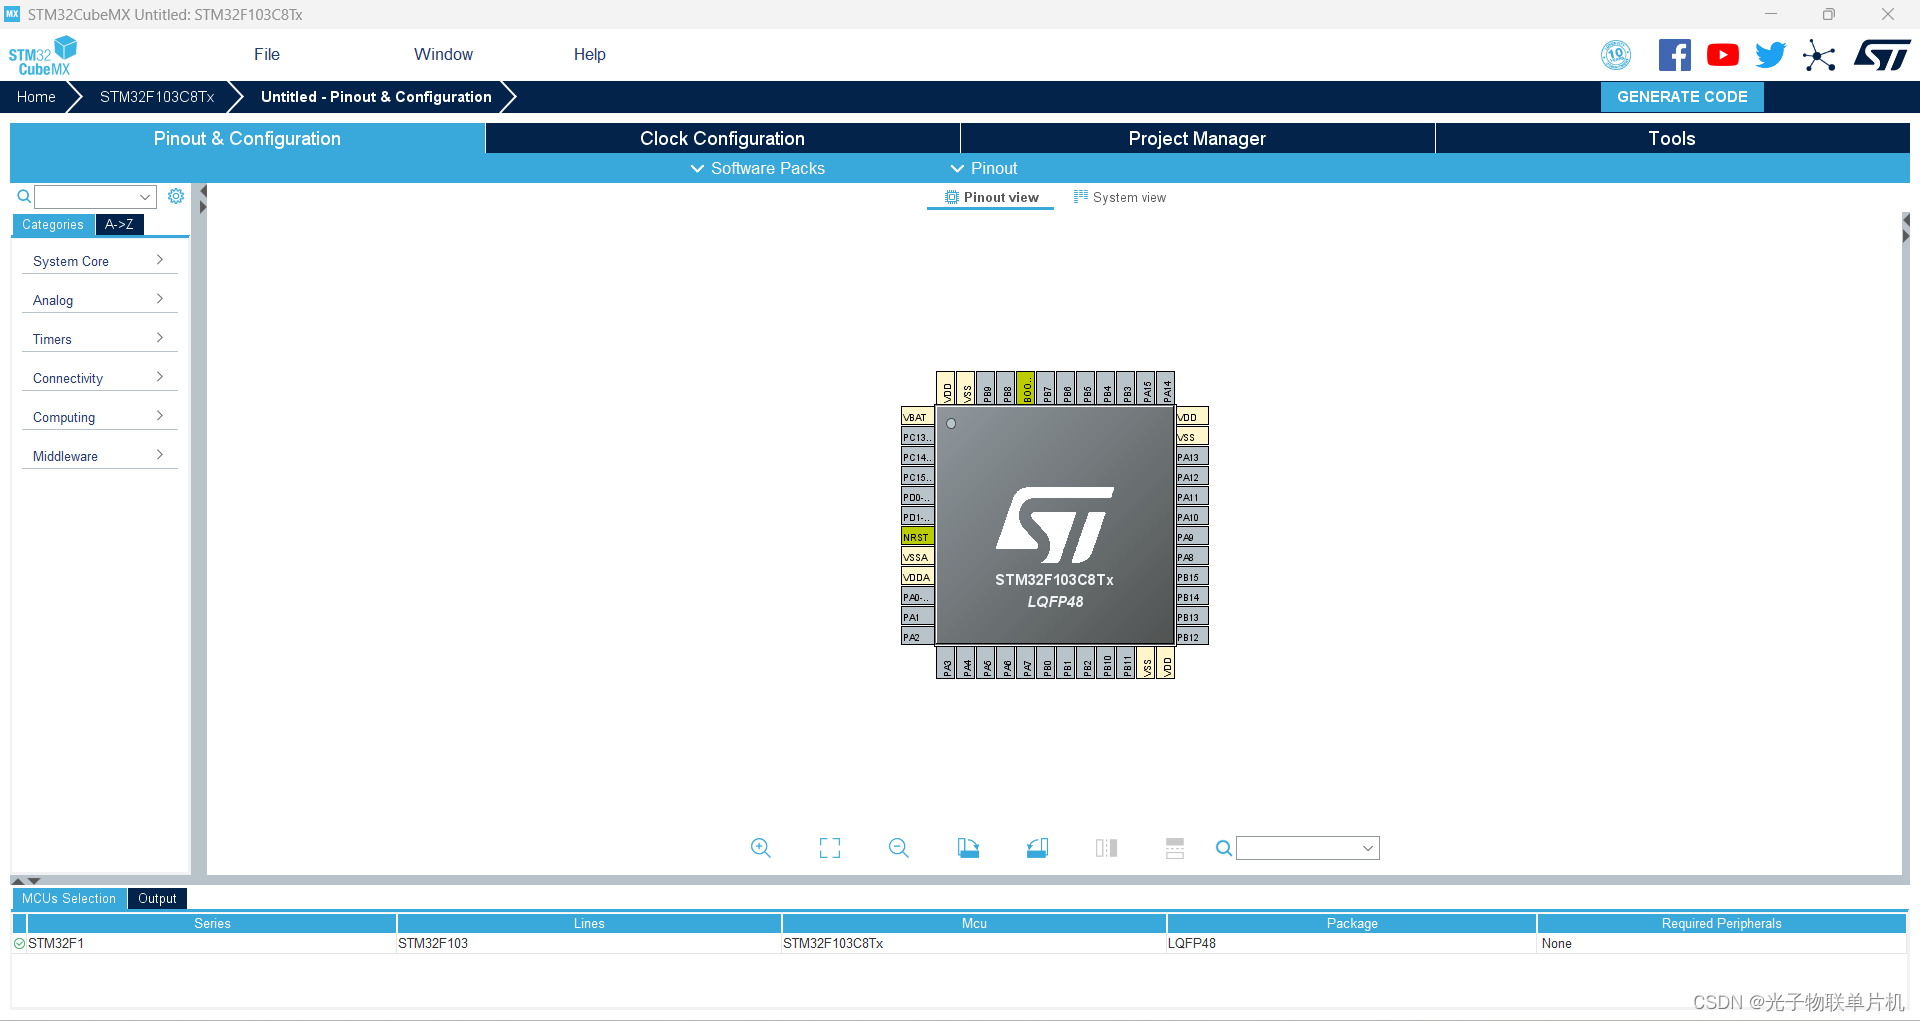This screenshot has width=1920, height=1021.
Task: Open the Help menu
Action: (589, 55)
